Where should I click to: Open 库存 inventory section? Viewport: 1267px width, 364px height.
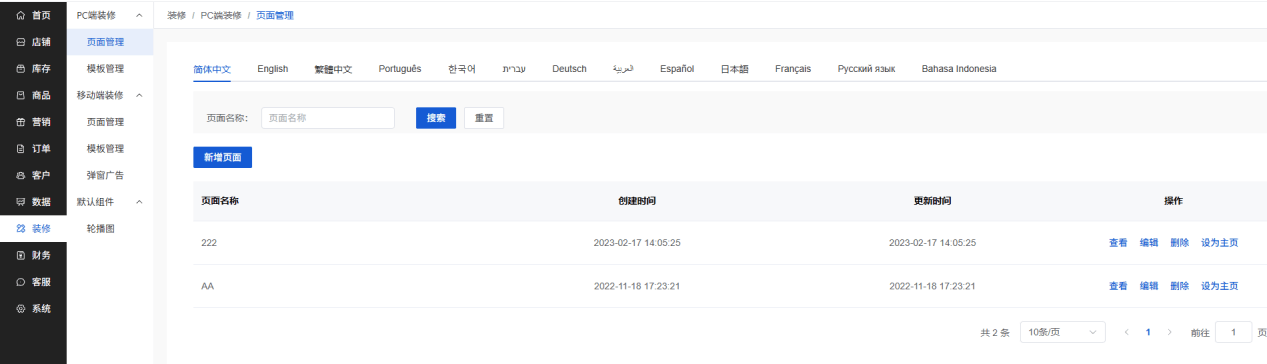tap(33, 69)
